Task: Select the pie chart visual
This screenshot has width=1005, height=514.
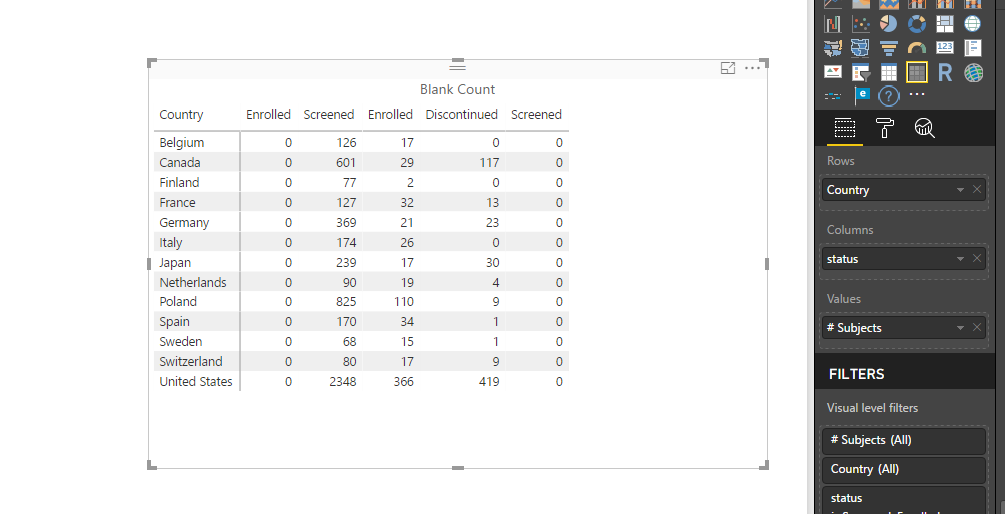Action: (x=888, y=24)
